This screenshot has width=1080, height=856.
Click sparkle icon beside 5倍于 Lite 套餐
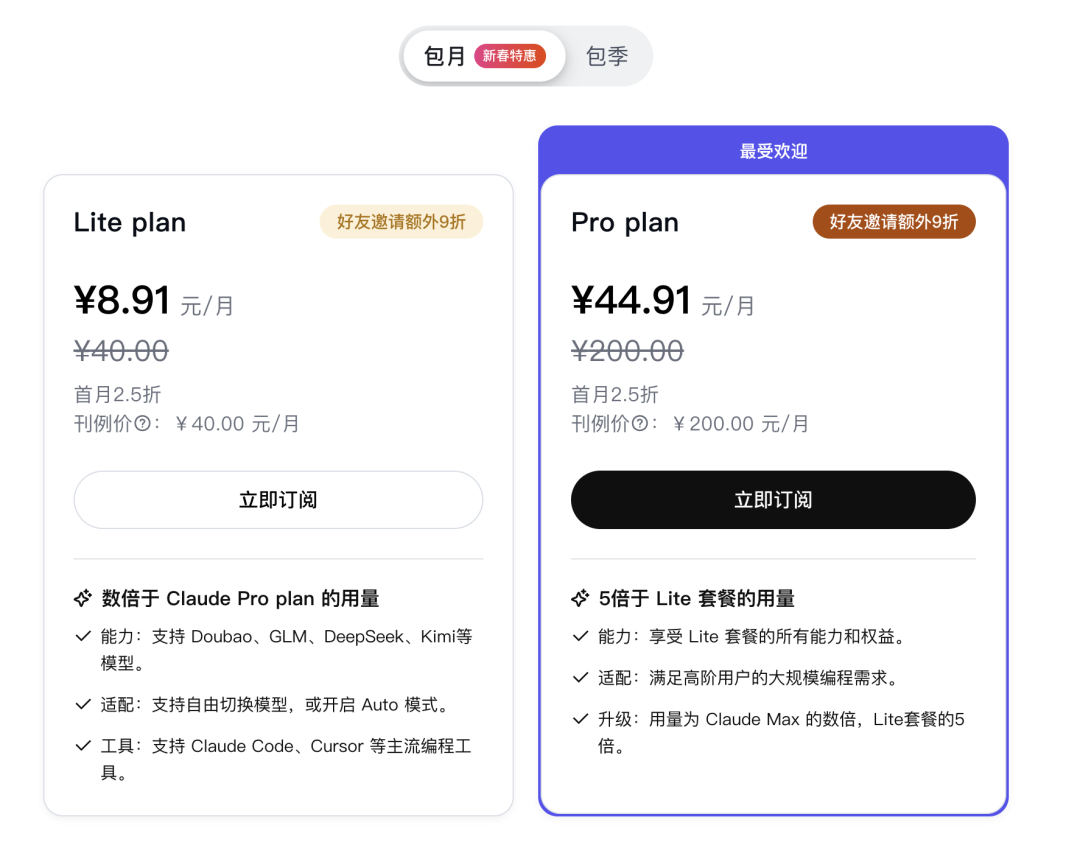(x=580, y=599)
